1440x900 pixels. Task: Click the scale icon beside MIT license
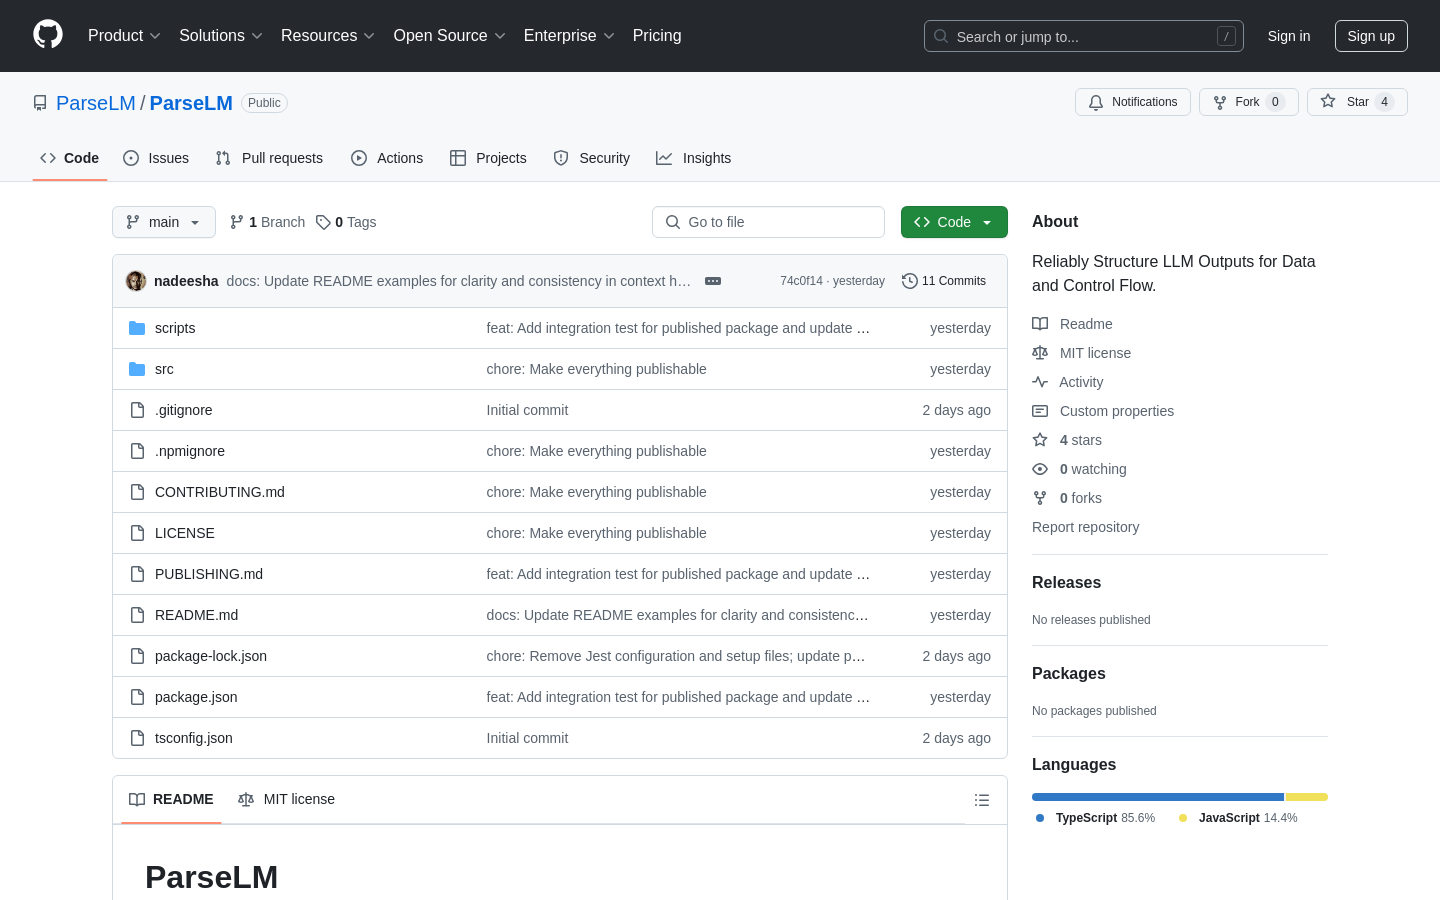(1040, 353)
